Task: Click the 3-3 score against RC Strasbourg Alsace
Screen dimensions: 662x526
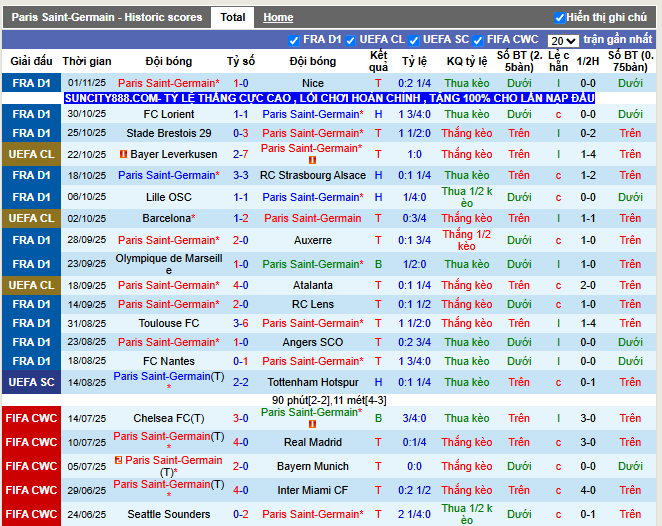Action: 241,175
